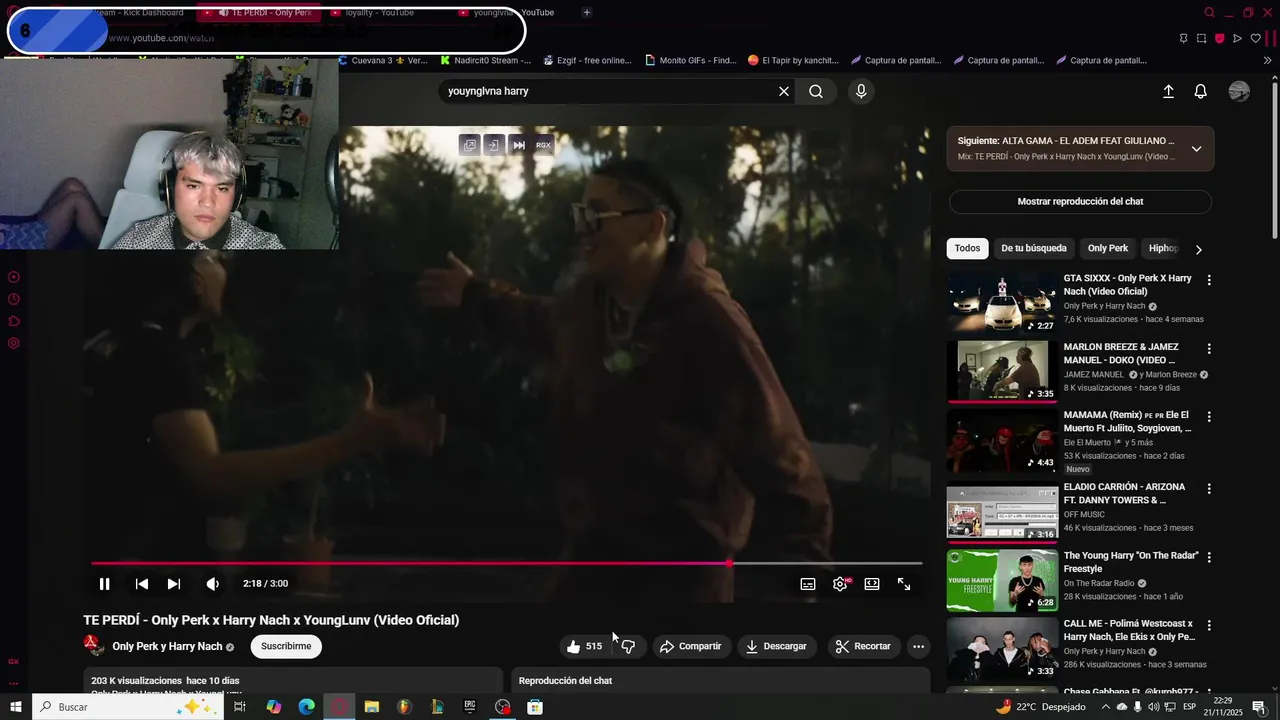The height and width of the screenshot is (720, 1280).
Task: Open File Explorer from taskbar
Action: click(372, 707)
